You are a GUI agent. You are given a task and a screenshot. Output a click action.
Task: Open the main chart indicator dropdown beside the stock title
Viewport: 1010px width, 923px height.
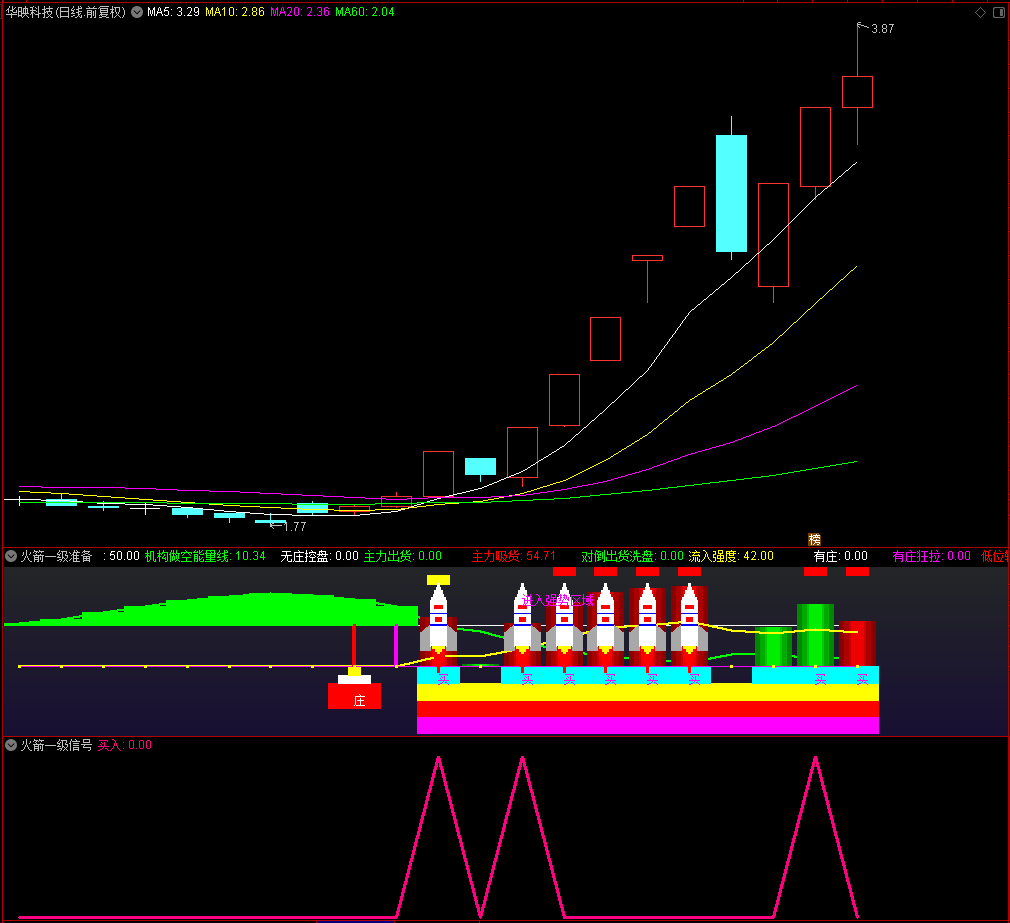[x=137, y=12]
